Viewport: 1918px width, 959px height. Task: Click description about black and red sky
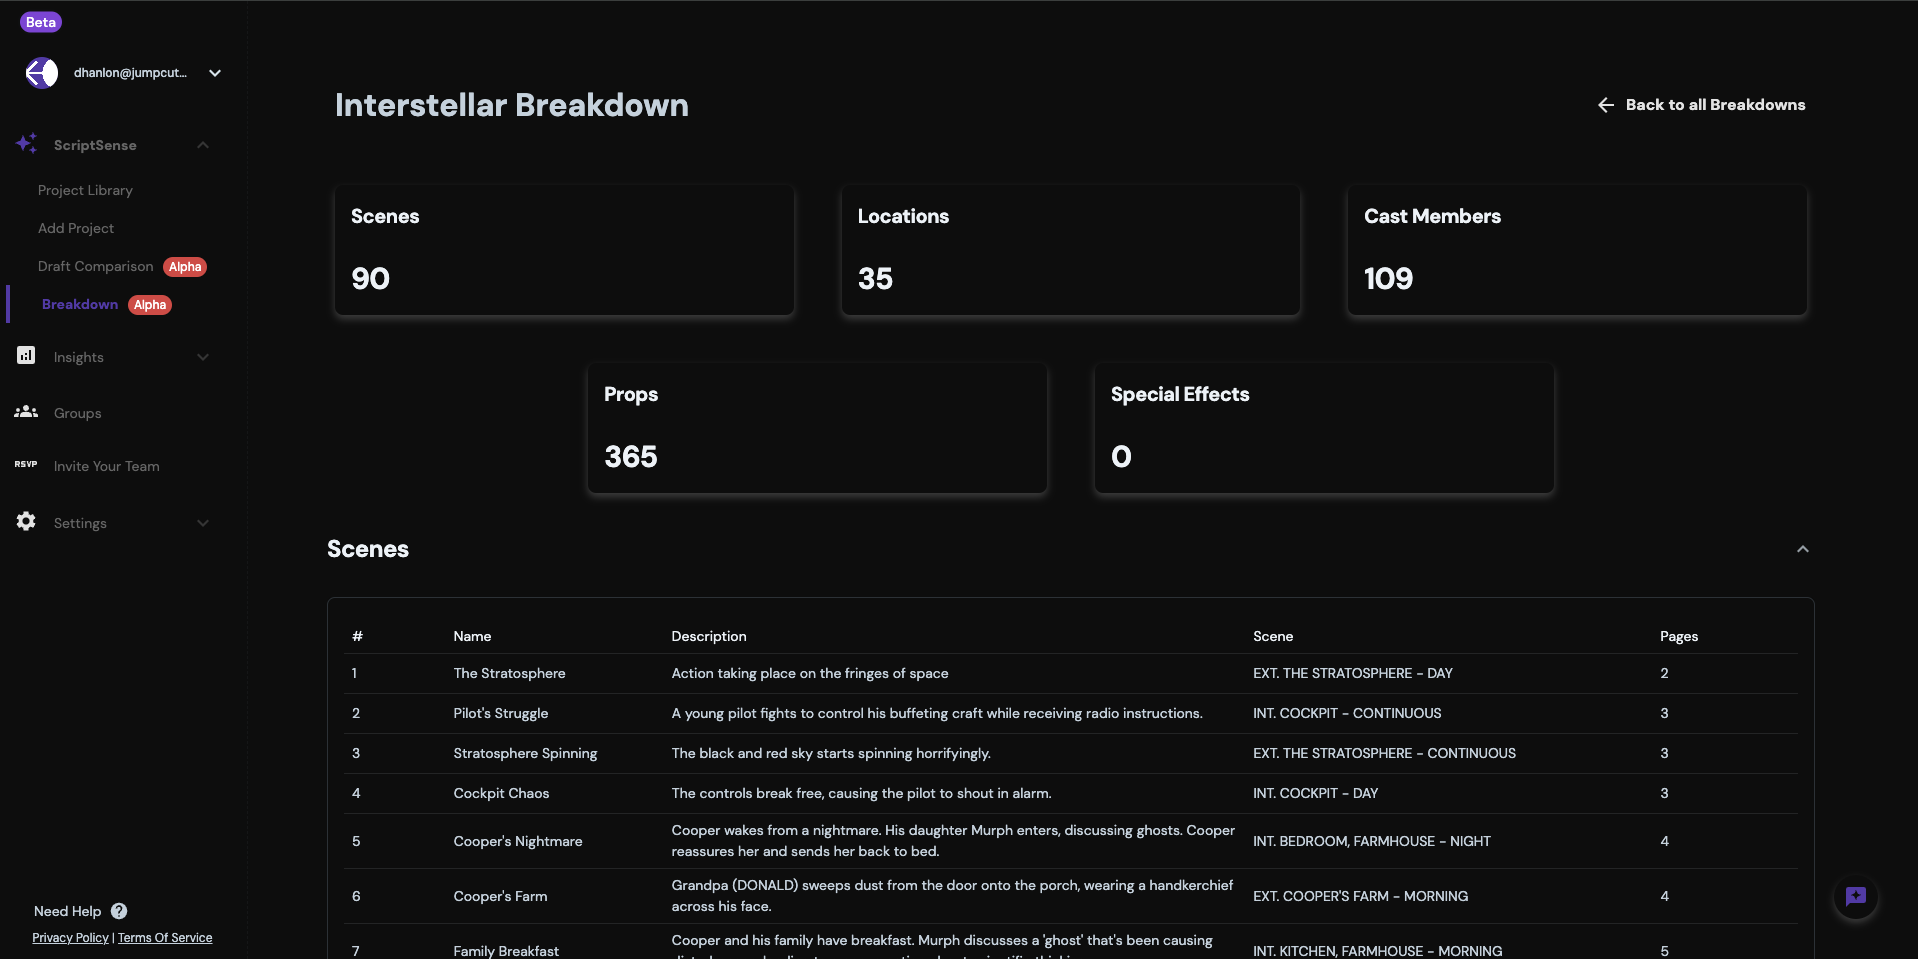[x=831, y=753]
